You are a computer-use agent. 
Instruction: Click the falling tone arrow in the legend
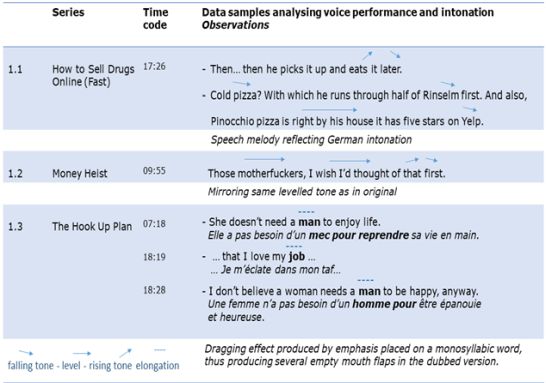pos(26,353)
